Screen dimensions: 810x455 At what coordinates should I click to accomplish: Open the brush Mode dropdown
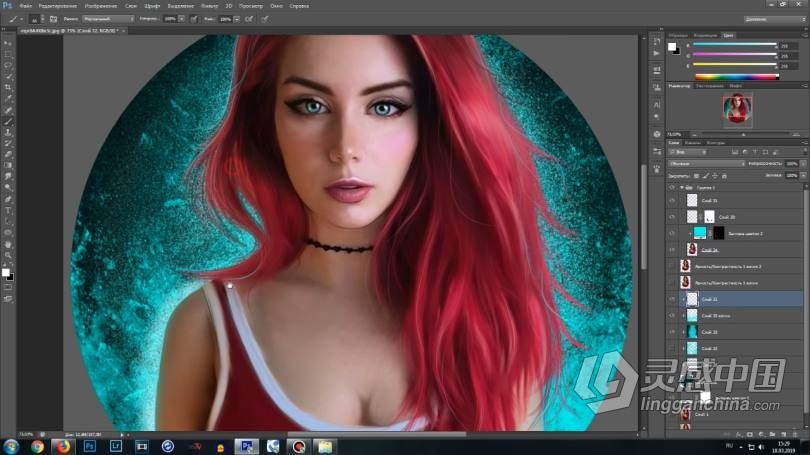(x=108, y=19)
